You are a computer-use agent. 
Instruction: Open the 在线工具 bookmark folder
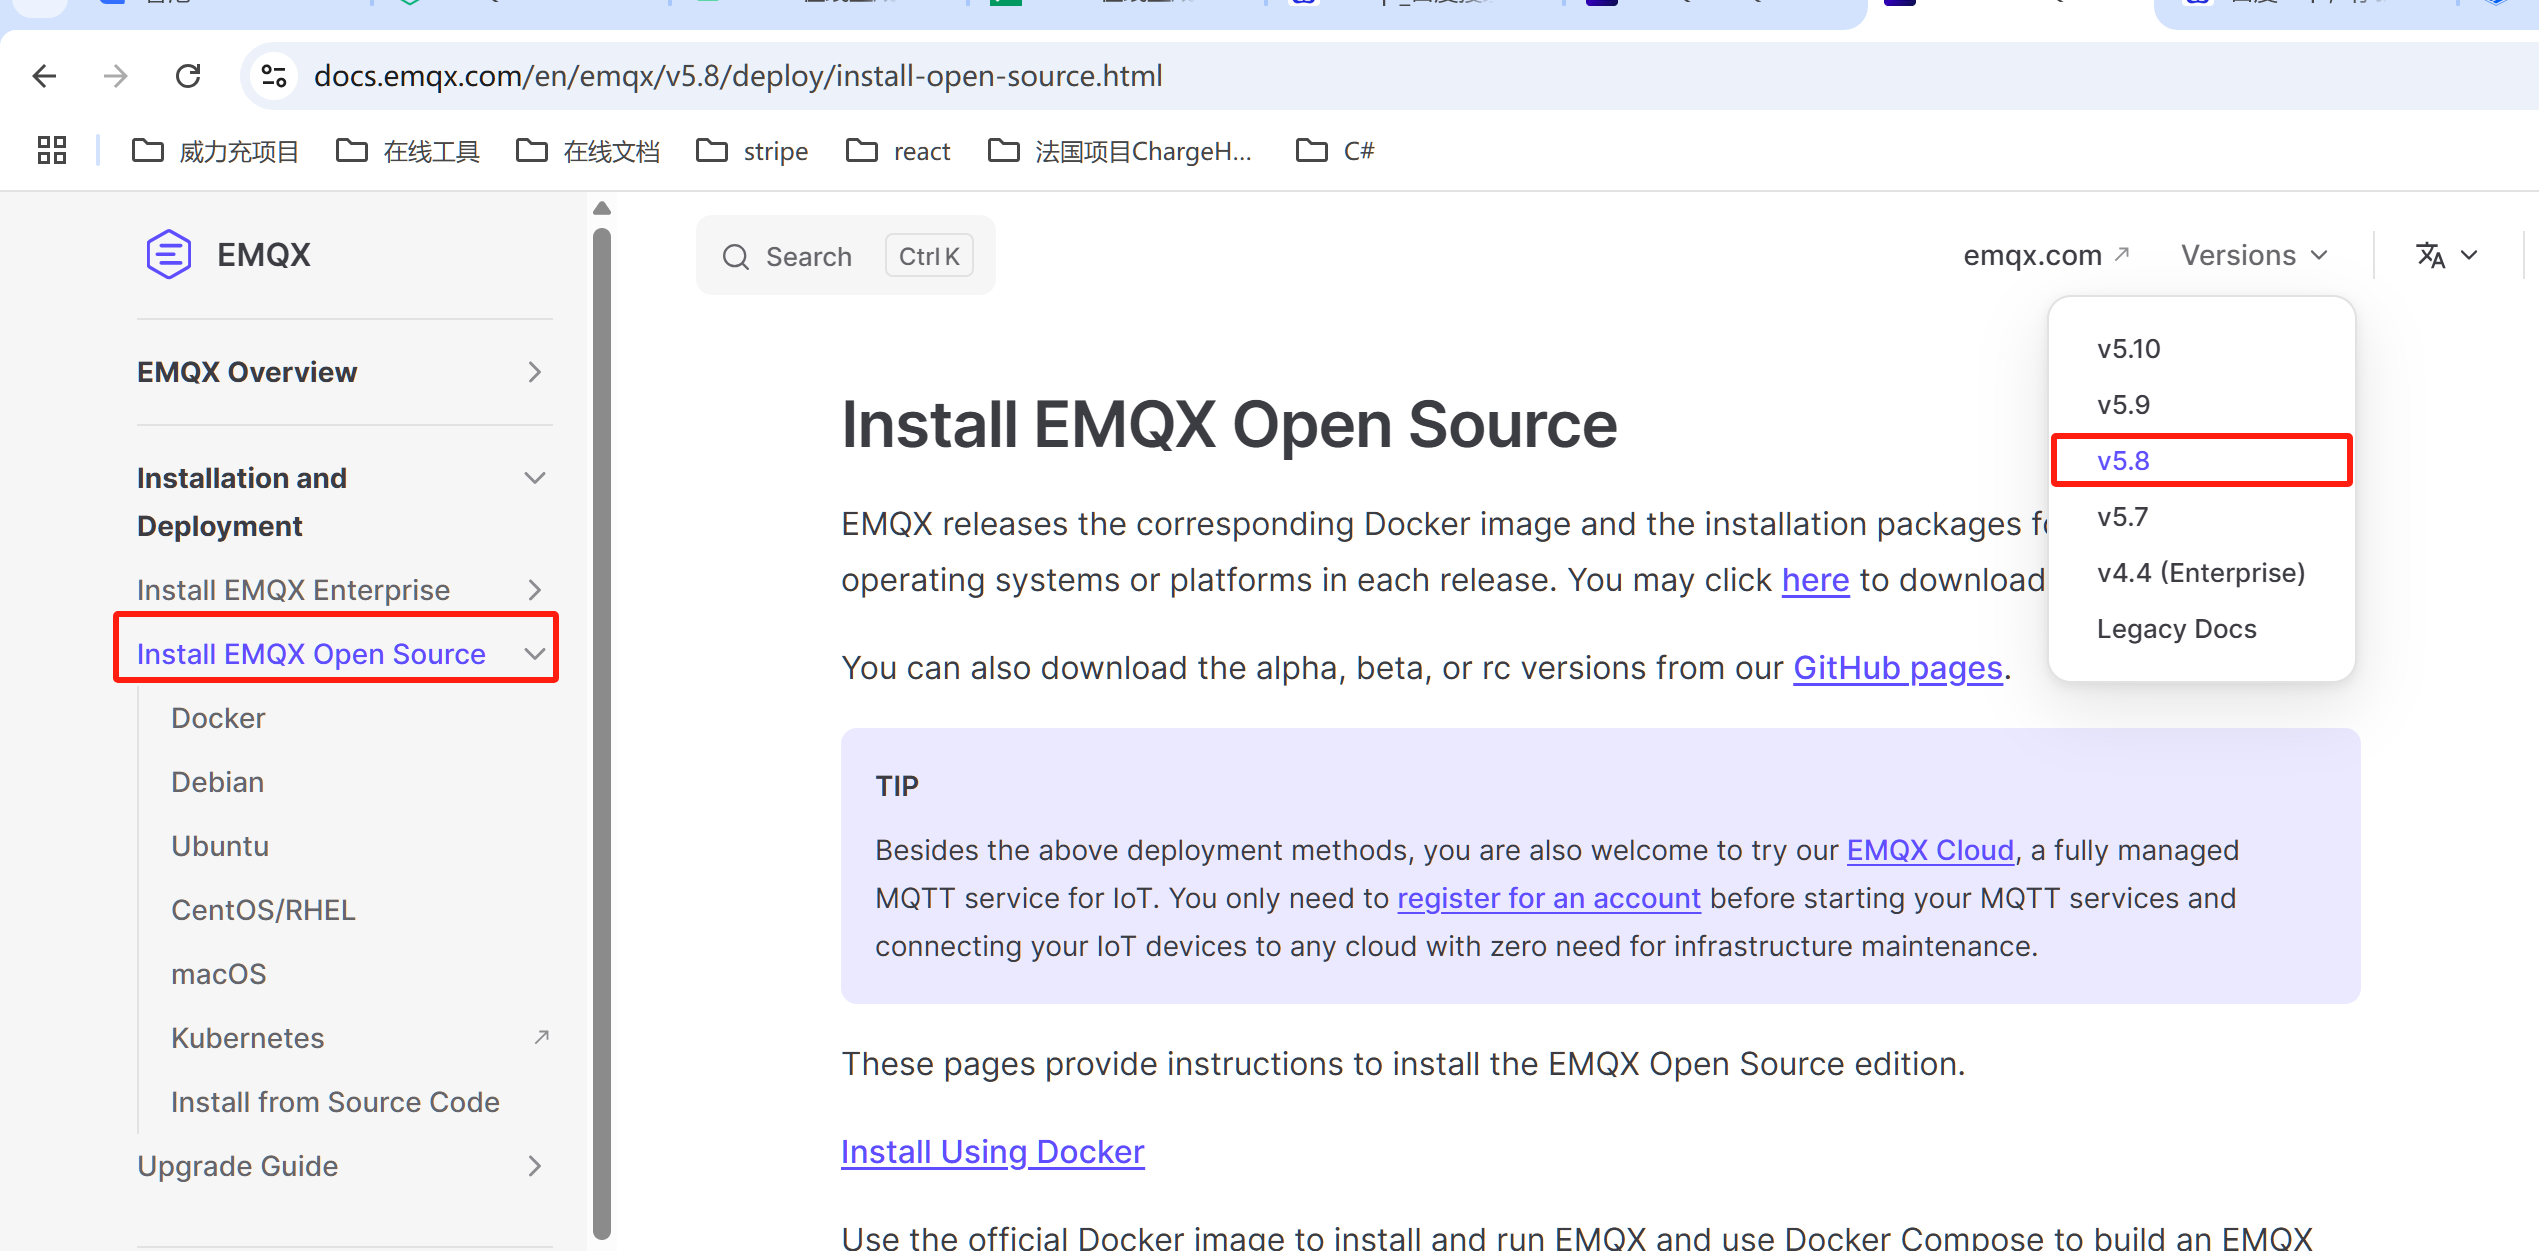point(408,151)
